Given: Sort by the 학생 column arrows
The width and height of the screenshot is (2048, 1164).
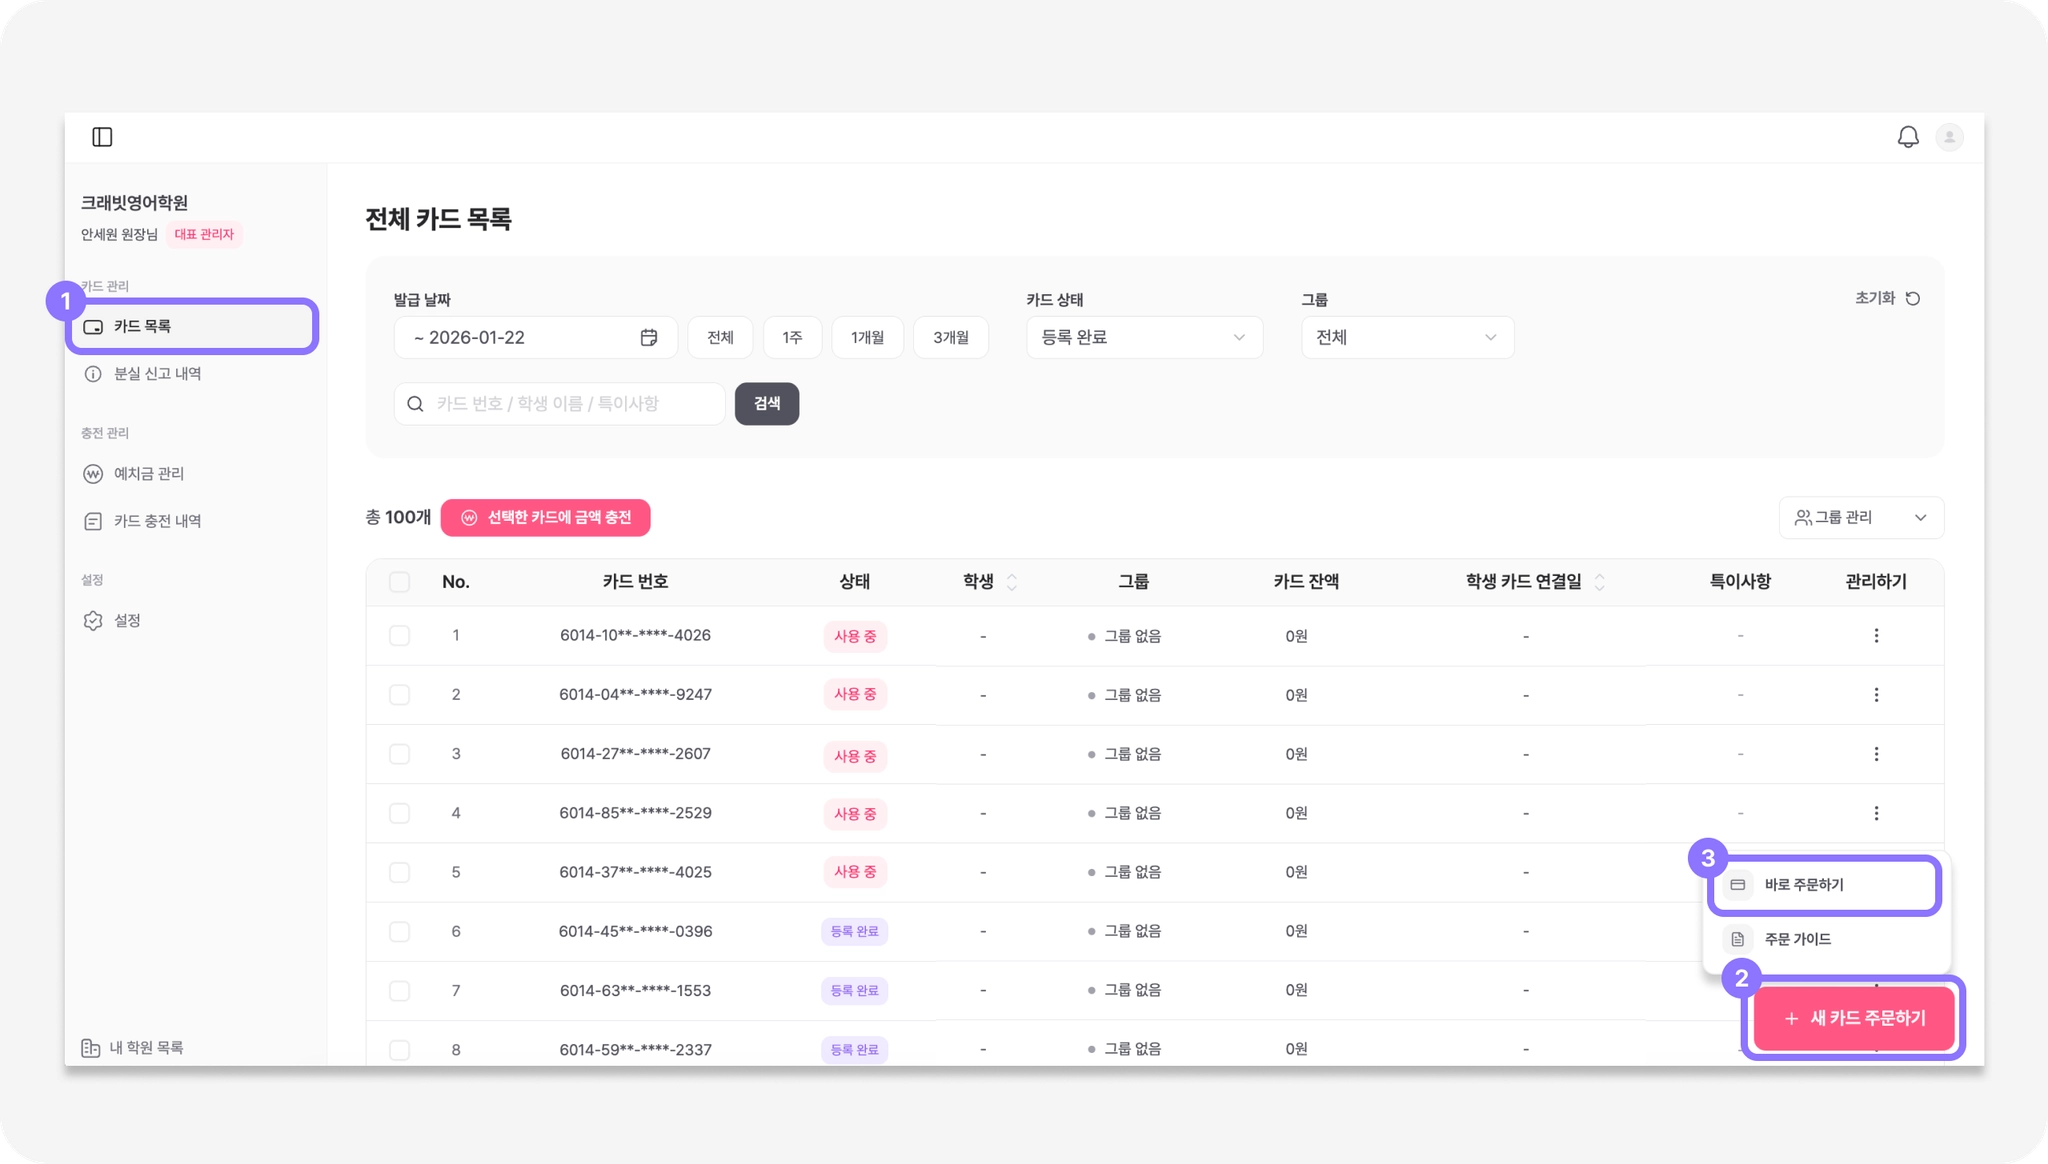Looking at the screenshot, I should point(1012,582).
